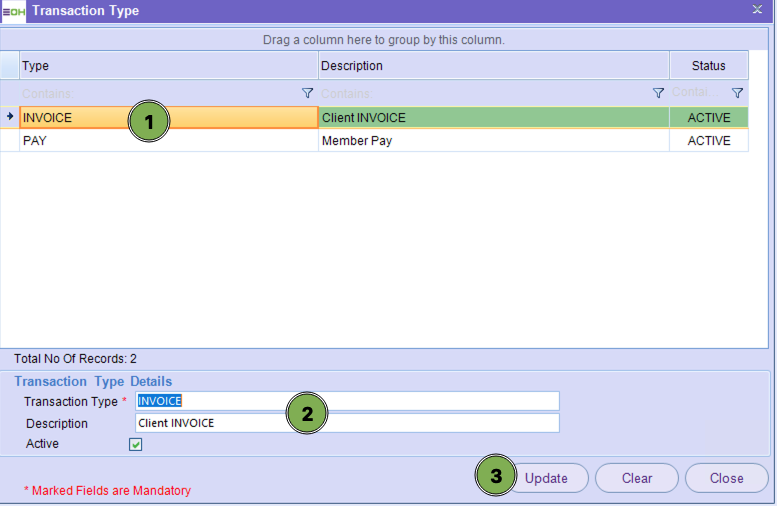Image resolution: width=777 pixels, height=506 pixels.
Task: Click the Client INVOICE description cell
Action: pyautogui.click(x=493, y=118)
